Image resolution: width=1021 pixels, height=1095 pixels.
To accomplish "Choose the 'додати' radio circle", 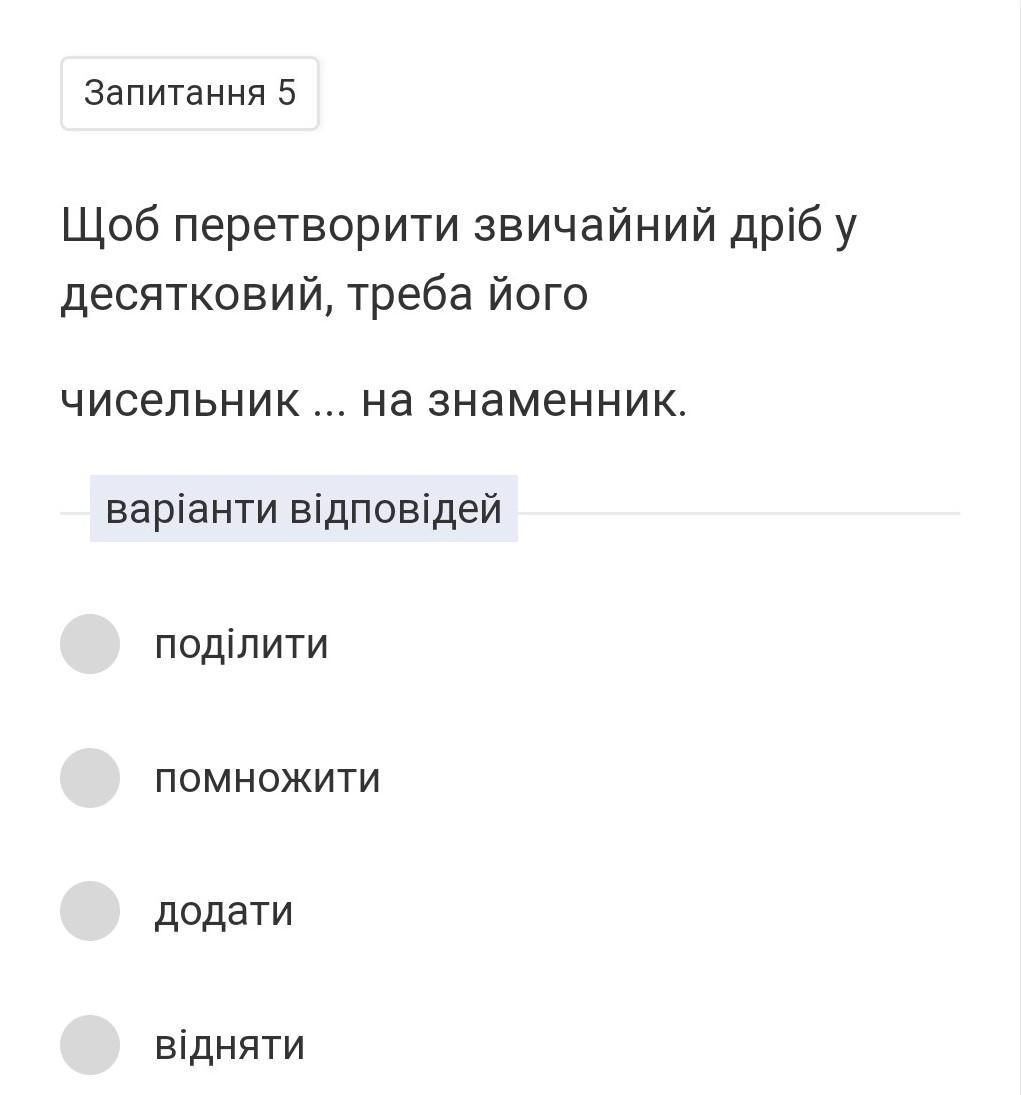I will [90, 911].
